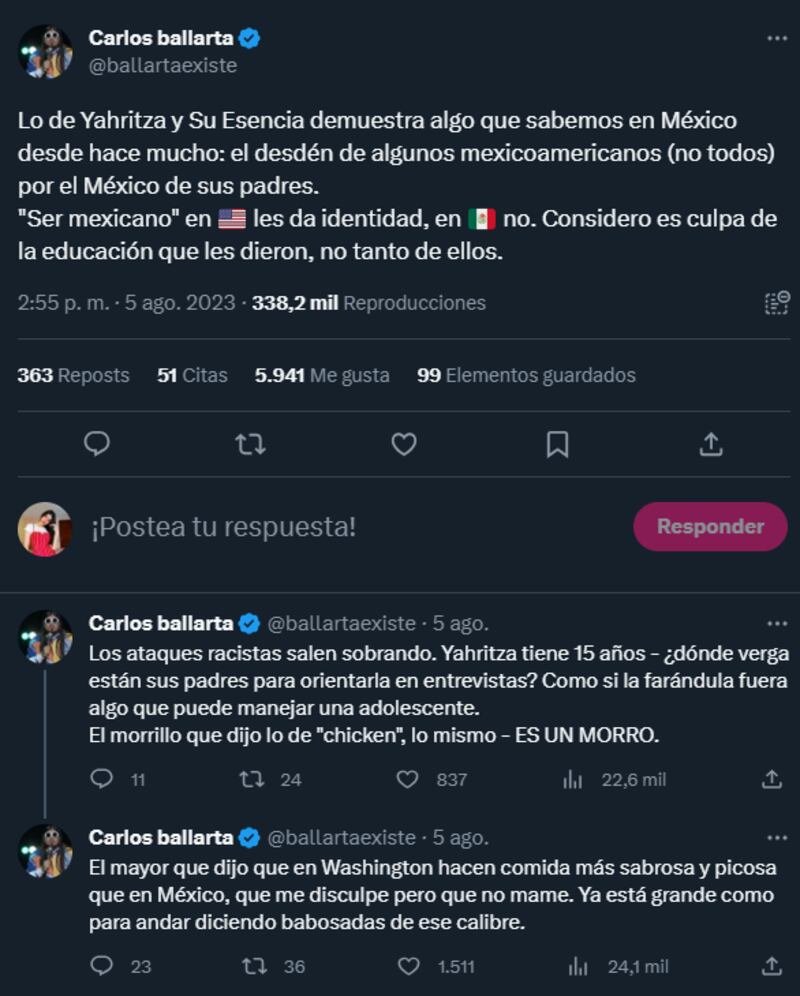Repost the main tweet using retweet icon

pyautogui.click(x=250, y=443)
